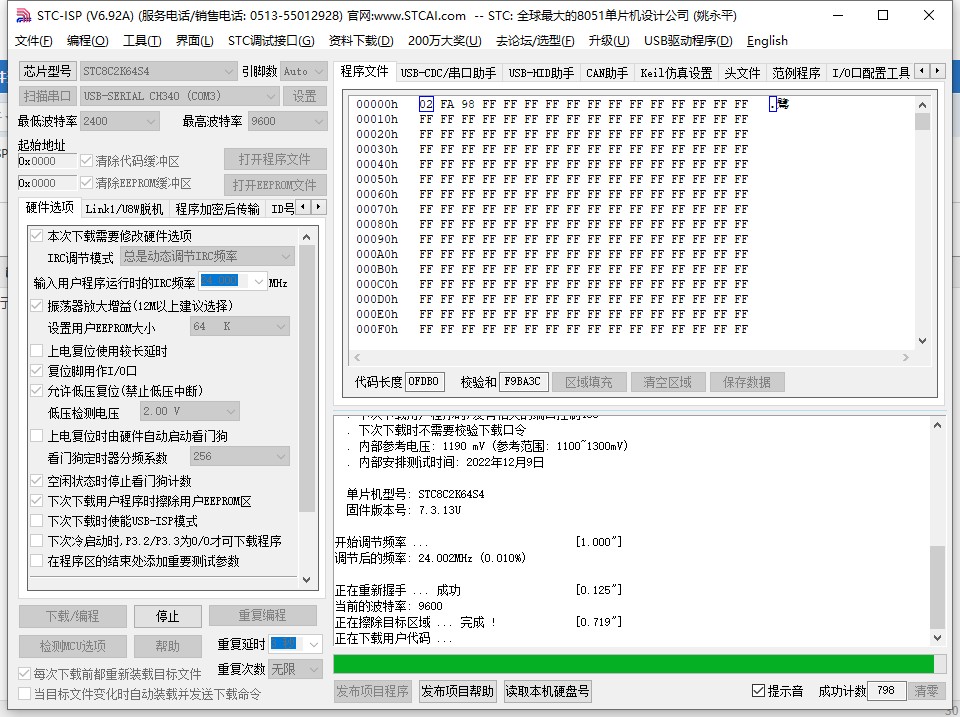Toggle 振荡器放大增益 checkbox
This screenshot has width=960, height=717.
37,306
